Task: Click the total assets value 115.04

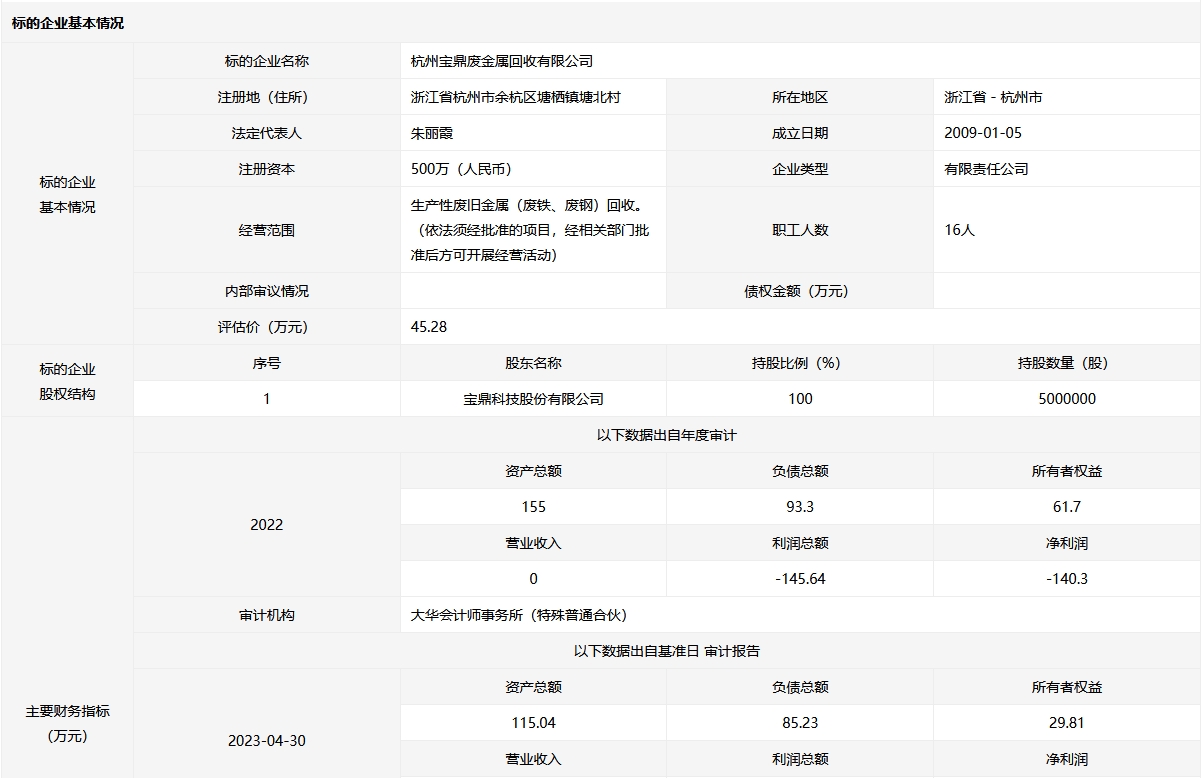Action: [x=533, y=723]
